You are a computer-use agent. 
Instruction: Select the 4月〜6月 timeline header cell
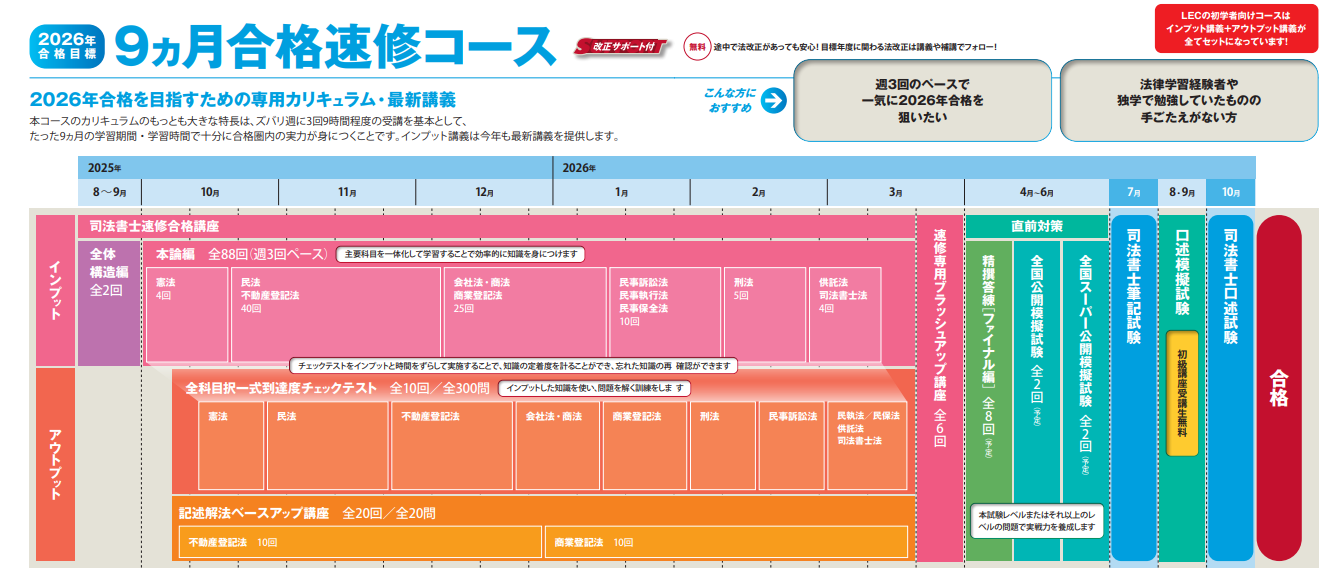1036,192
